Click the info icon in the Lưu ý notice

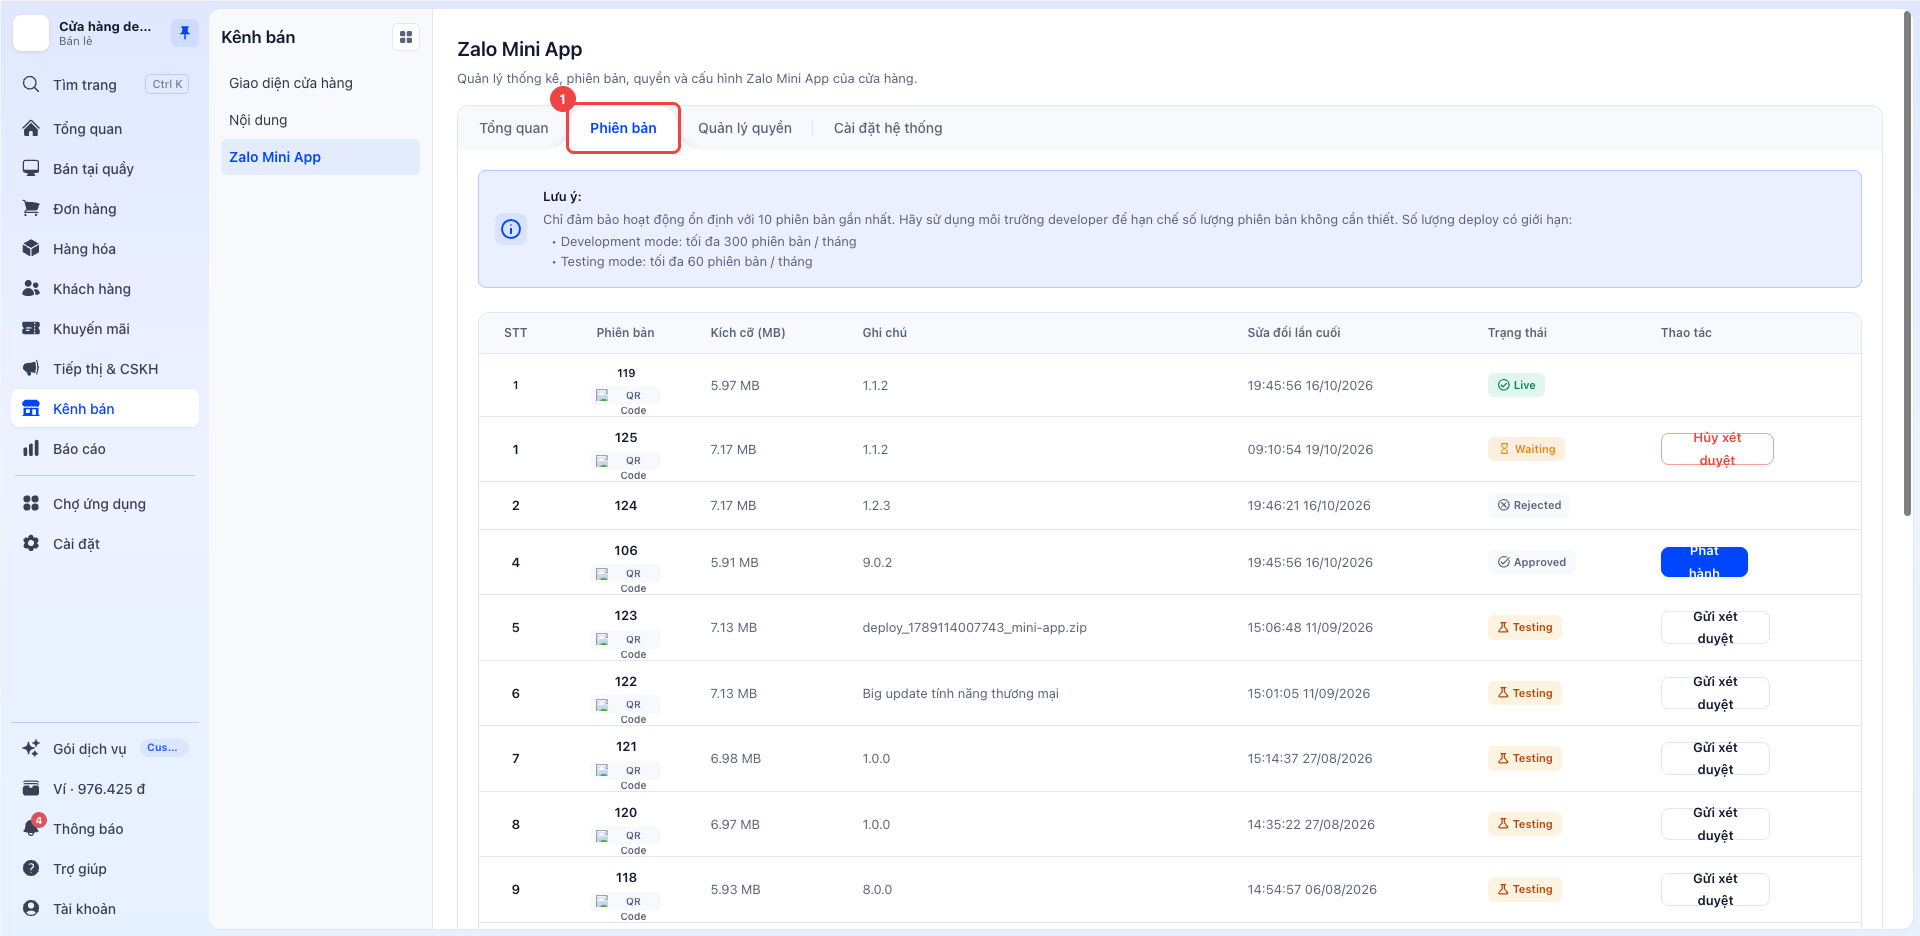[511, 229]
